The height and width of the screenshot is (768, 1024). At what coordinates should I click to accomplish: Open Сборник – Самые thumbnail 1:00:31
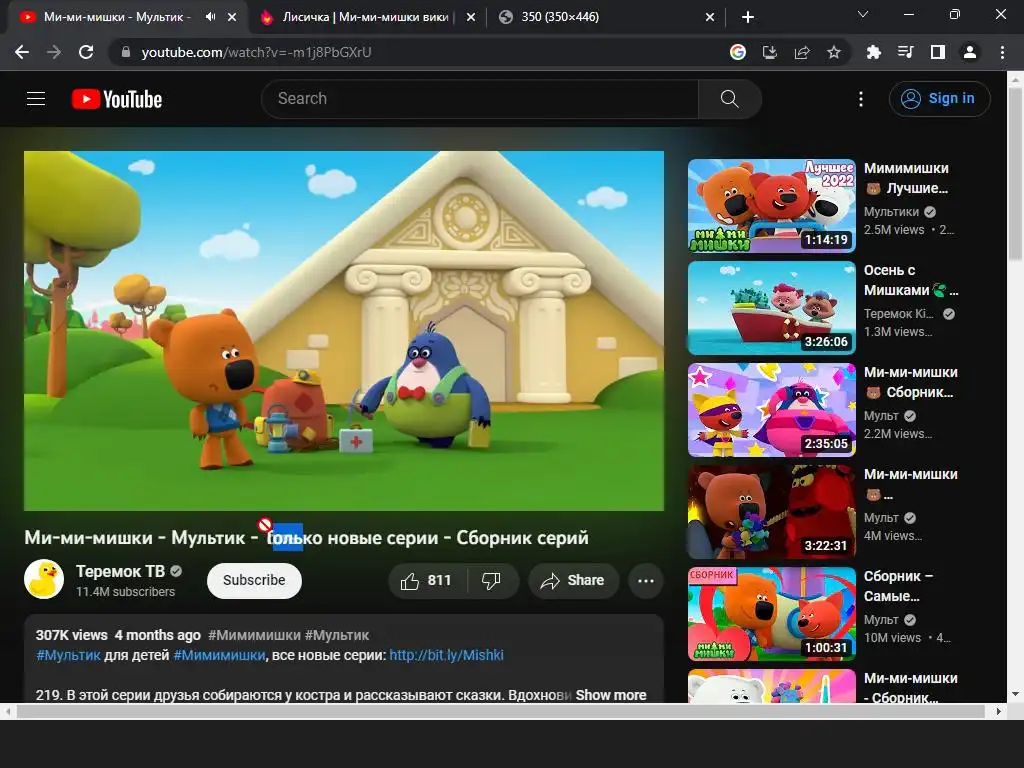[772, 614]
